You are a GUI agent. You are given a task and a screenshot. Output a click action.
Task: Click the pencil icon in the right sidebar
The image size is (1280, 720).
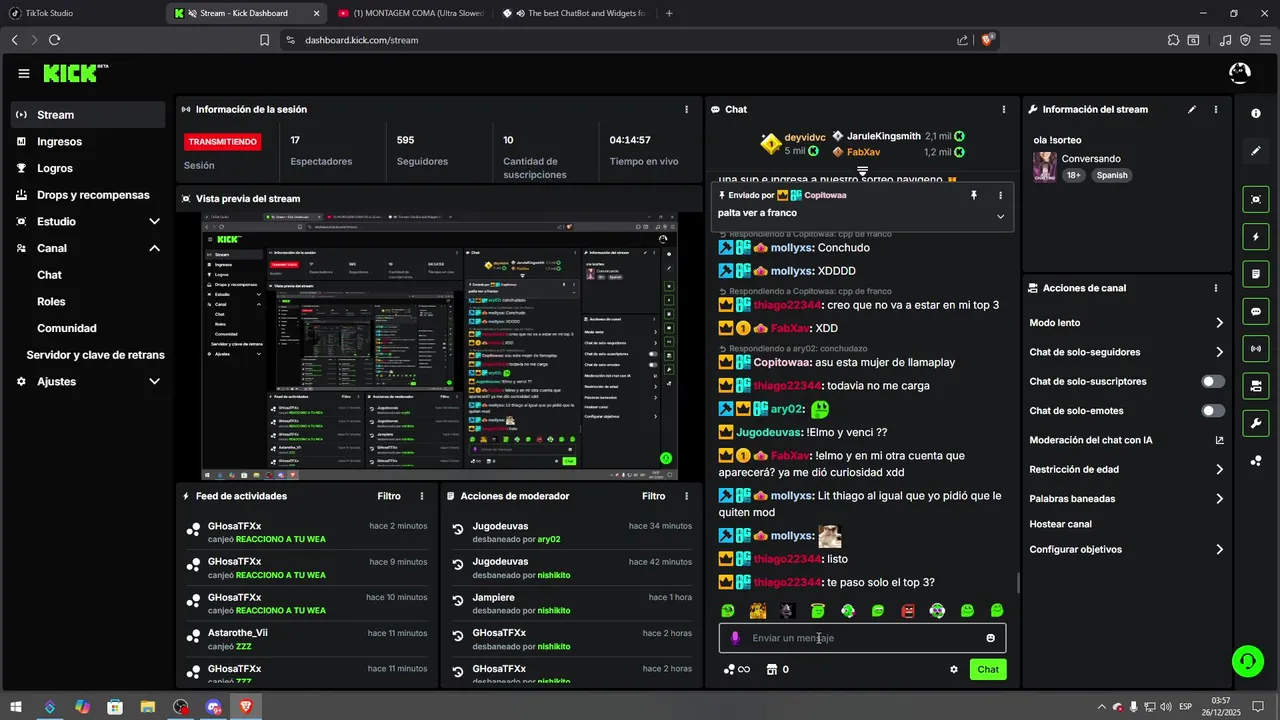click(1256, 151)
